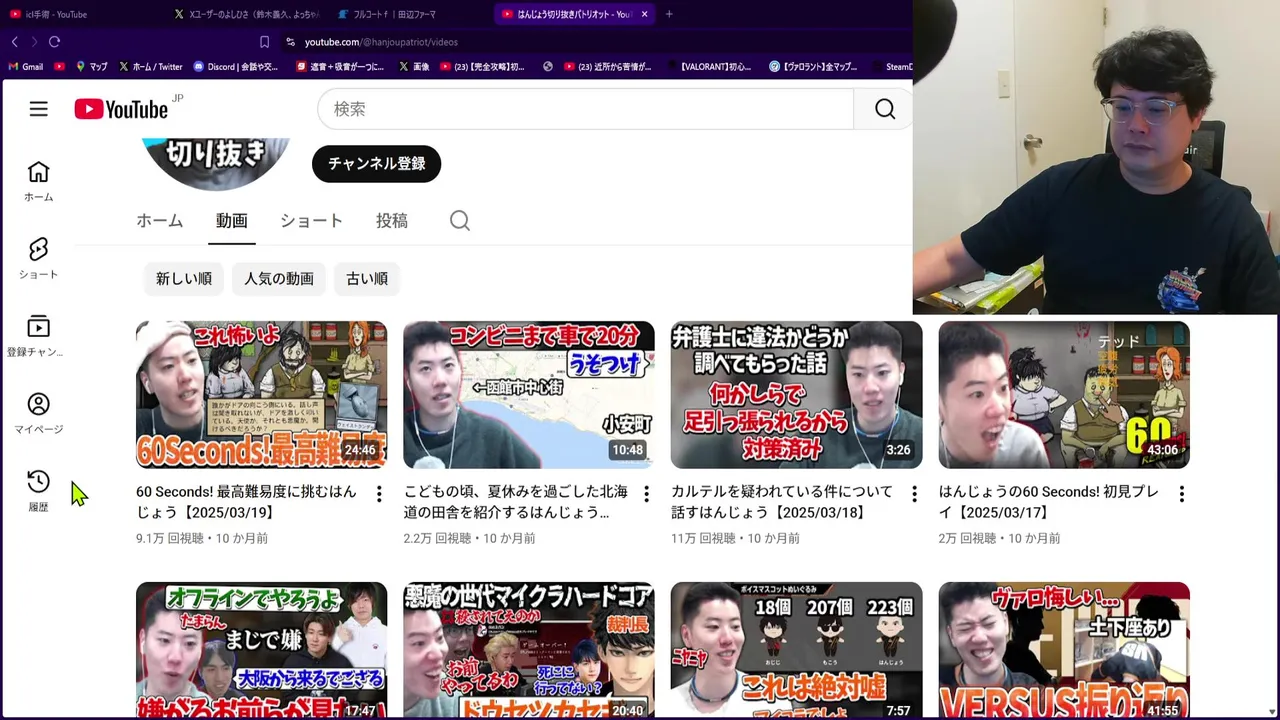Click the channel avatar 切り抜き image
The height and width of the screenshot is (720, 1280).
216,162
